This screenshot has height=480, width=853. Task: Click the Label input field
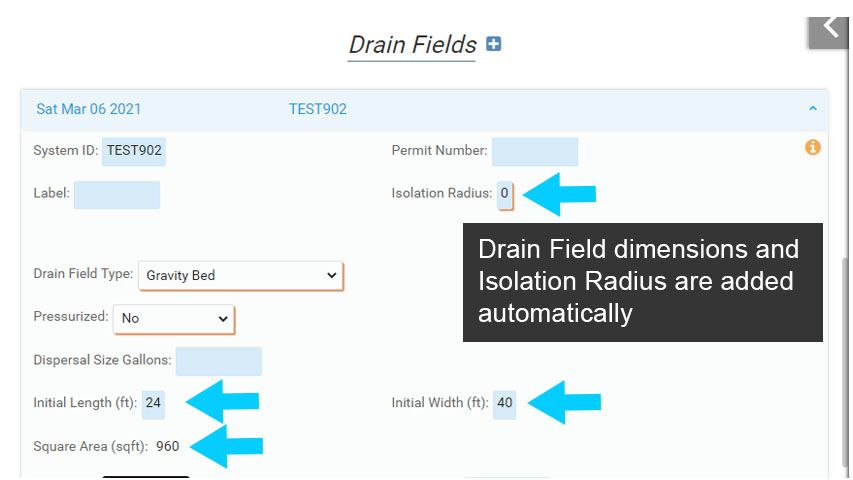tap(116, 194)
